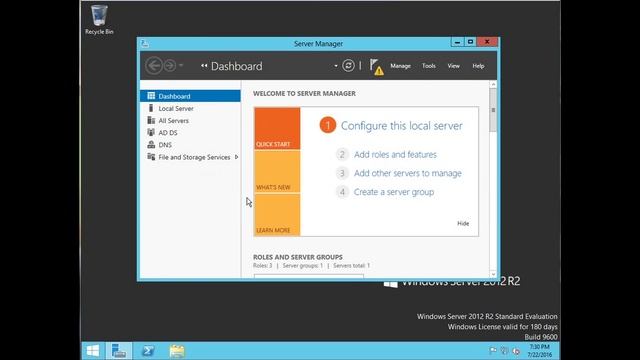Click the step 1 circle
The width and height of the screenshot is (640, 360).
pyautogui.click(x=327, y=125)
